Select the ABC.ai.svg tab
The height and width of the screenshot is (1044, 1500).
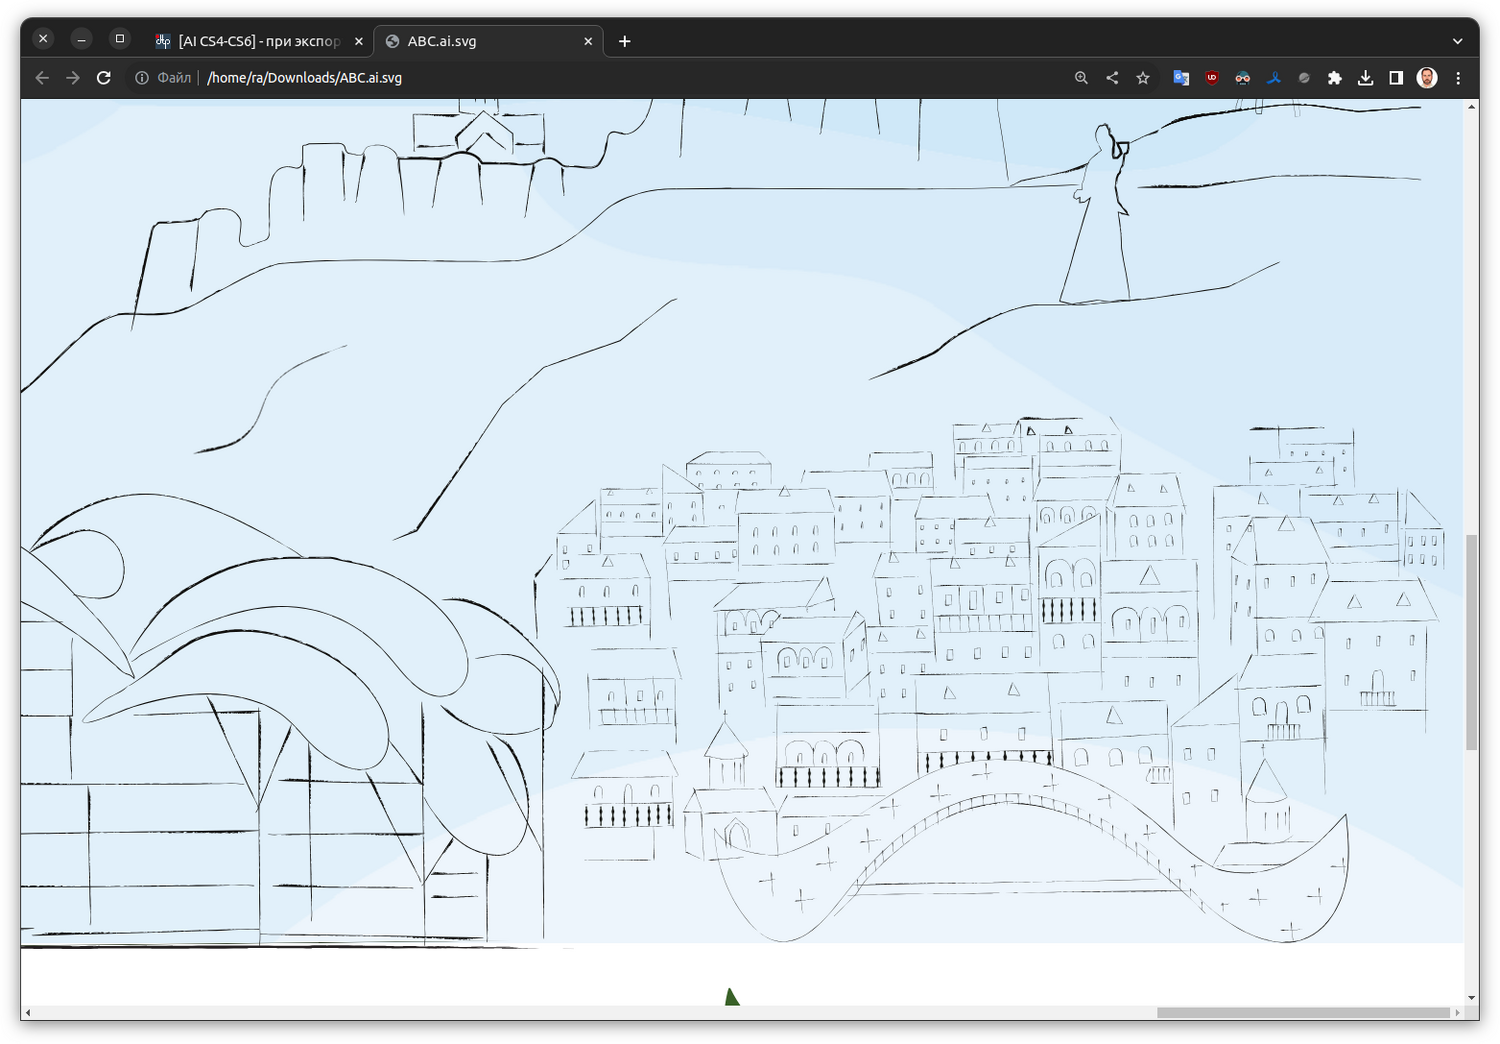pyautogui.click(x=488, y=41)
